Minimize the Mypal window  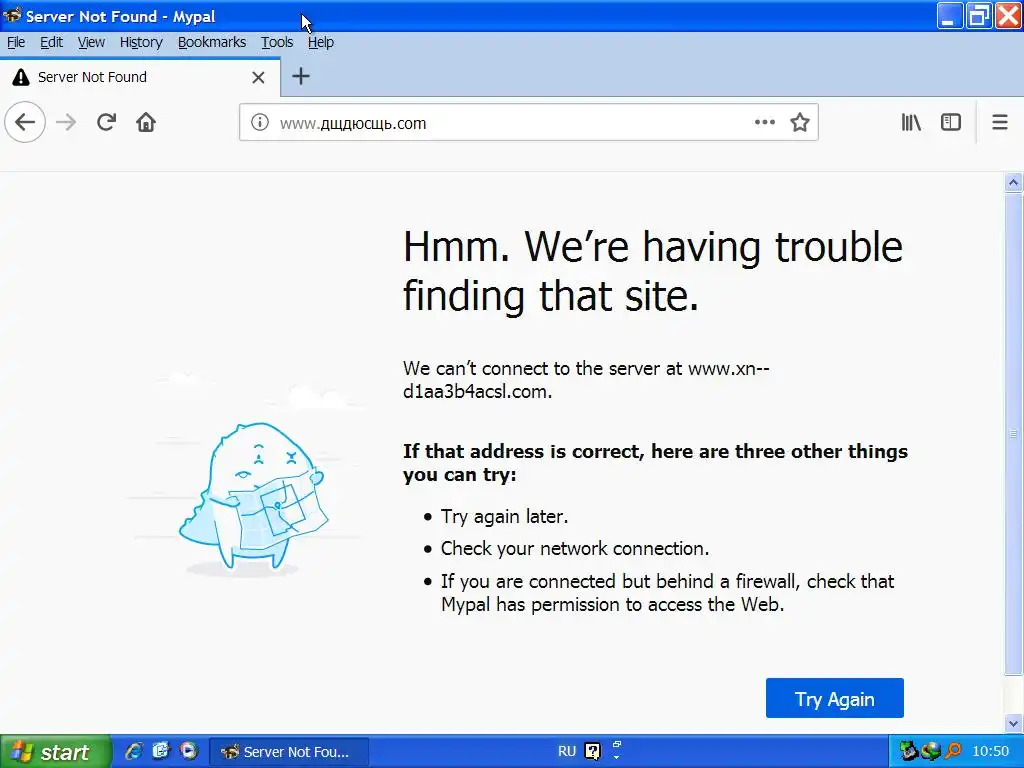point(950,16)
